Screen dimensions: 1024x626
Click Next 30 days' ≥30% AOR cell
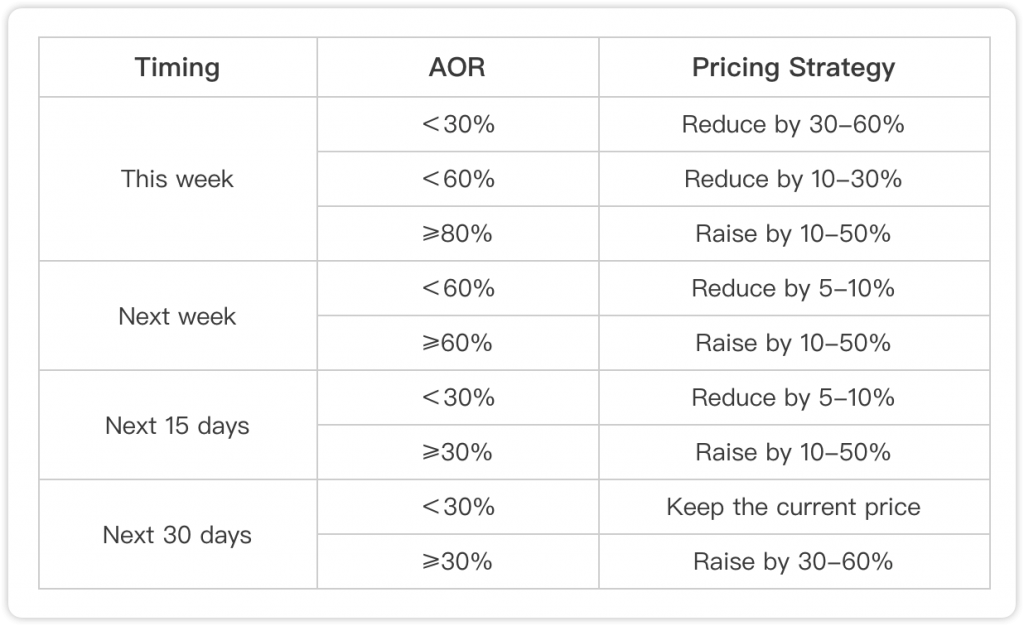458,561
